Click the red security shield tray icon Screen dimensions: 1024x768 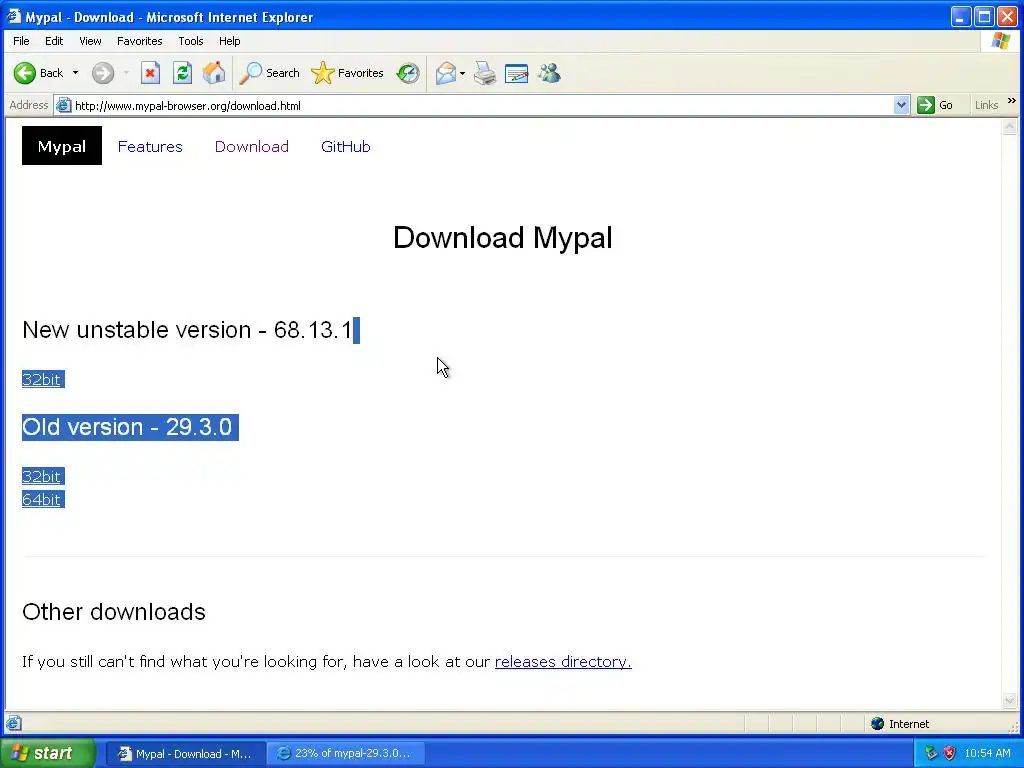pyautogui.click(x=950, y=753)
